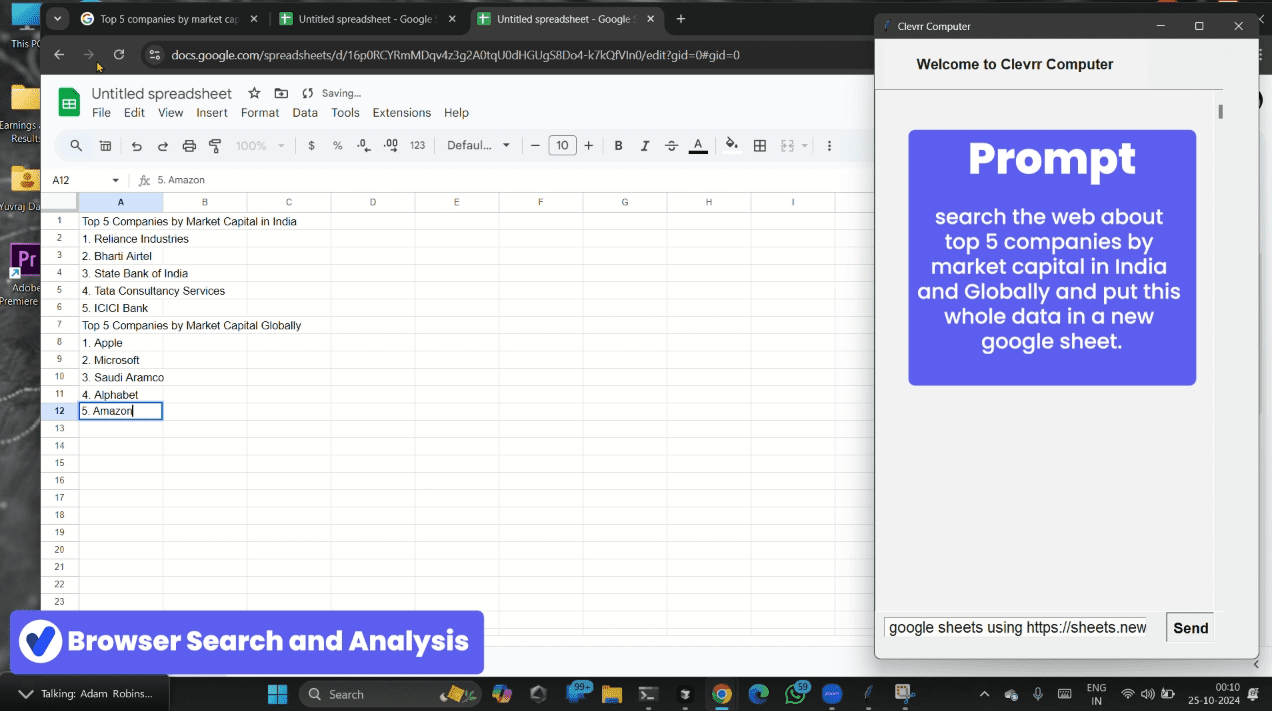Toggle bold formatting
1272x711 pixels.
619,146
